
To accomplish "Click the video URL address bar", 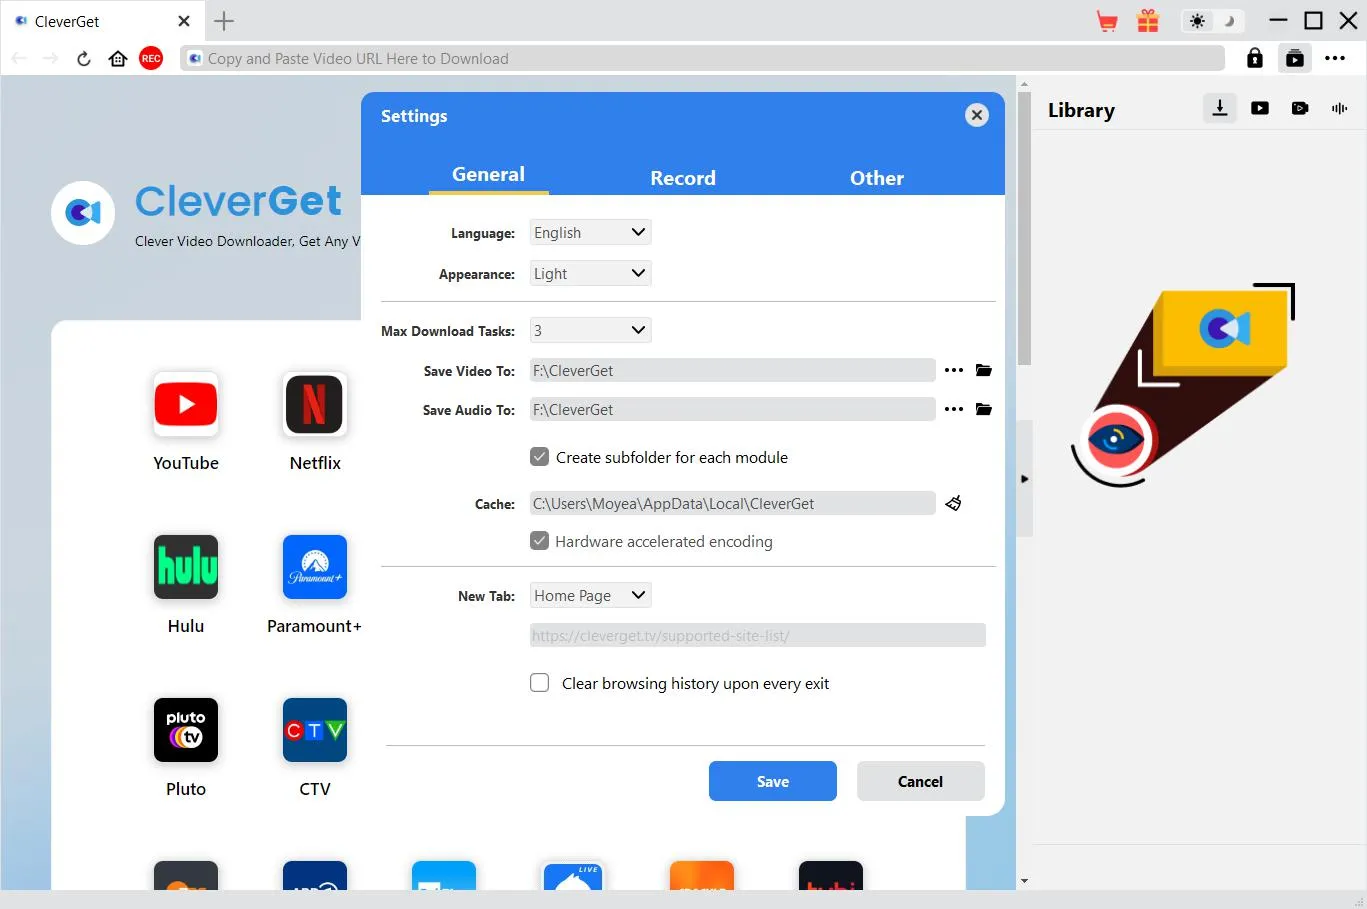I will [x=700, y=59].
